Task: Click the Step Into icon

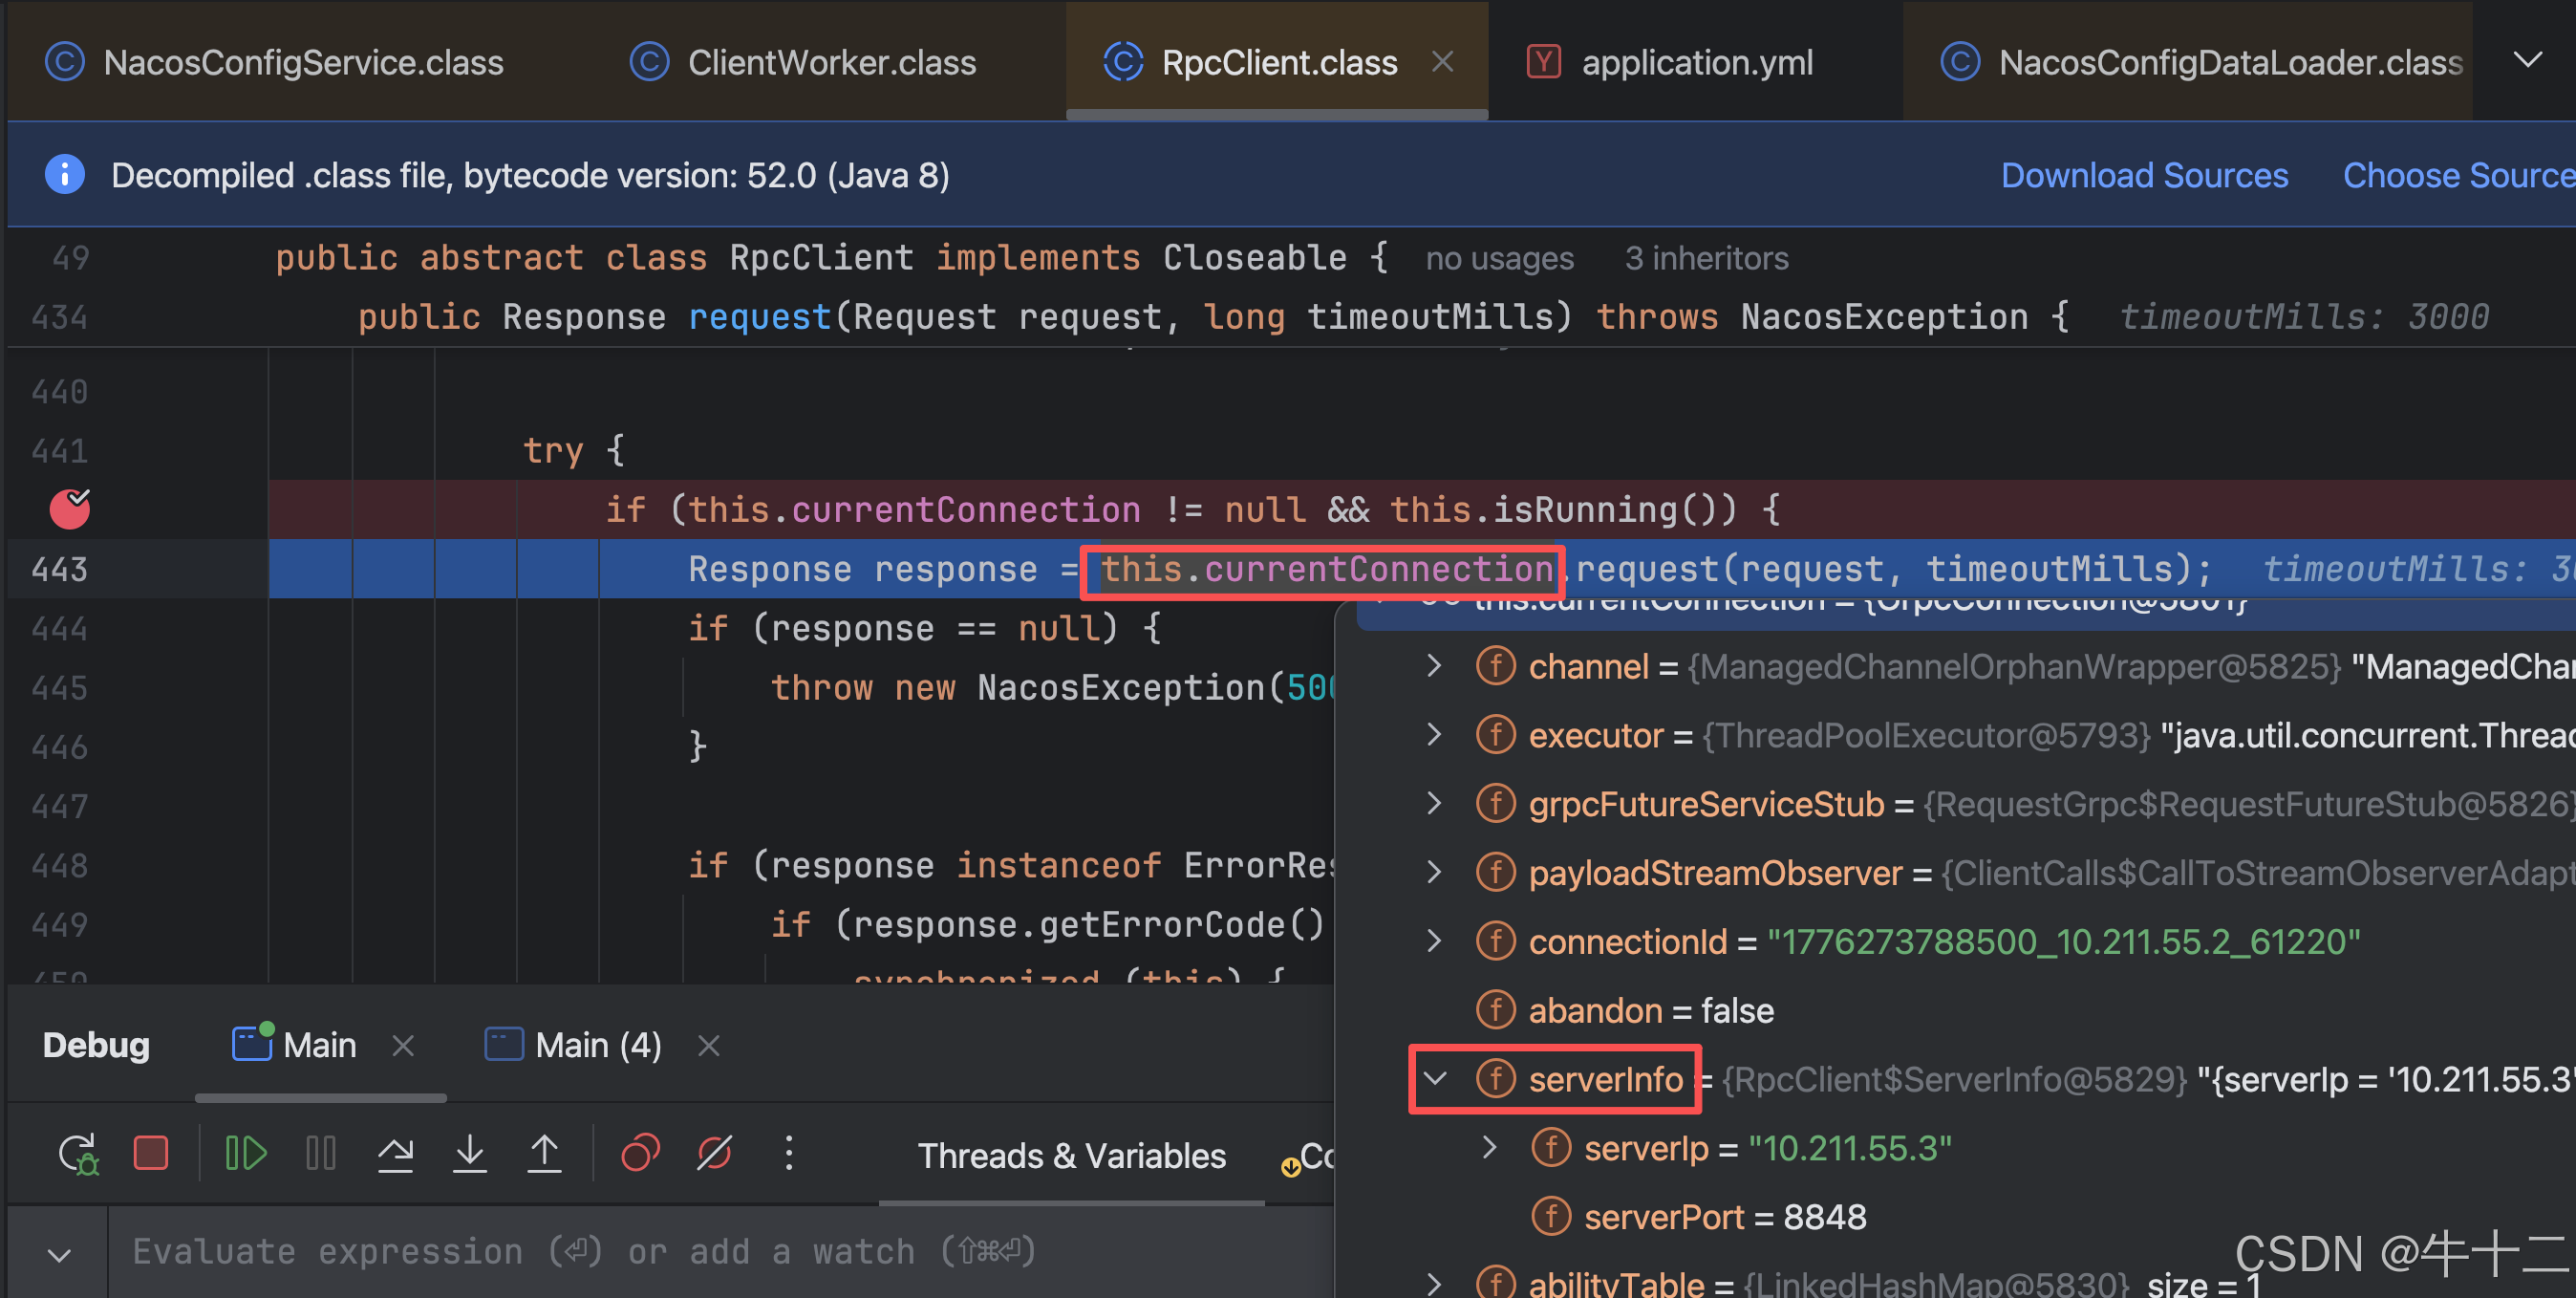Action: tap(469, 1154)
